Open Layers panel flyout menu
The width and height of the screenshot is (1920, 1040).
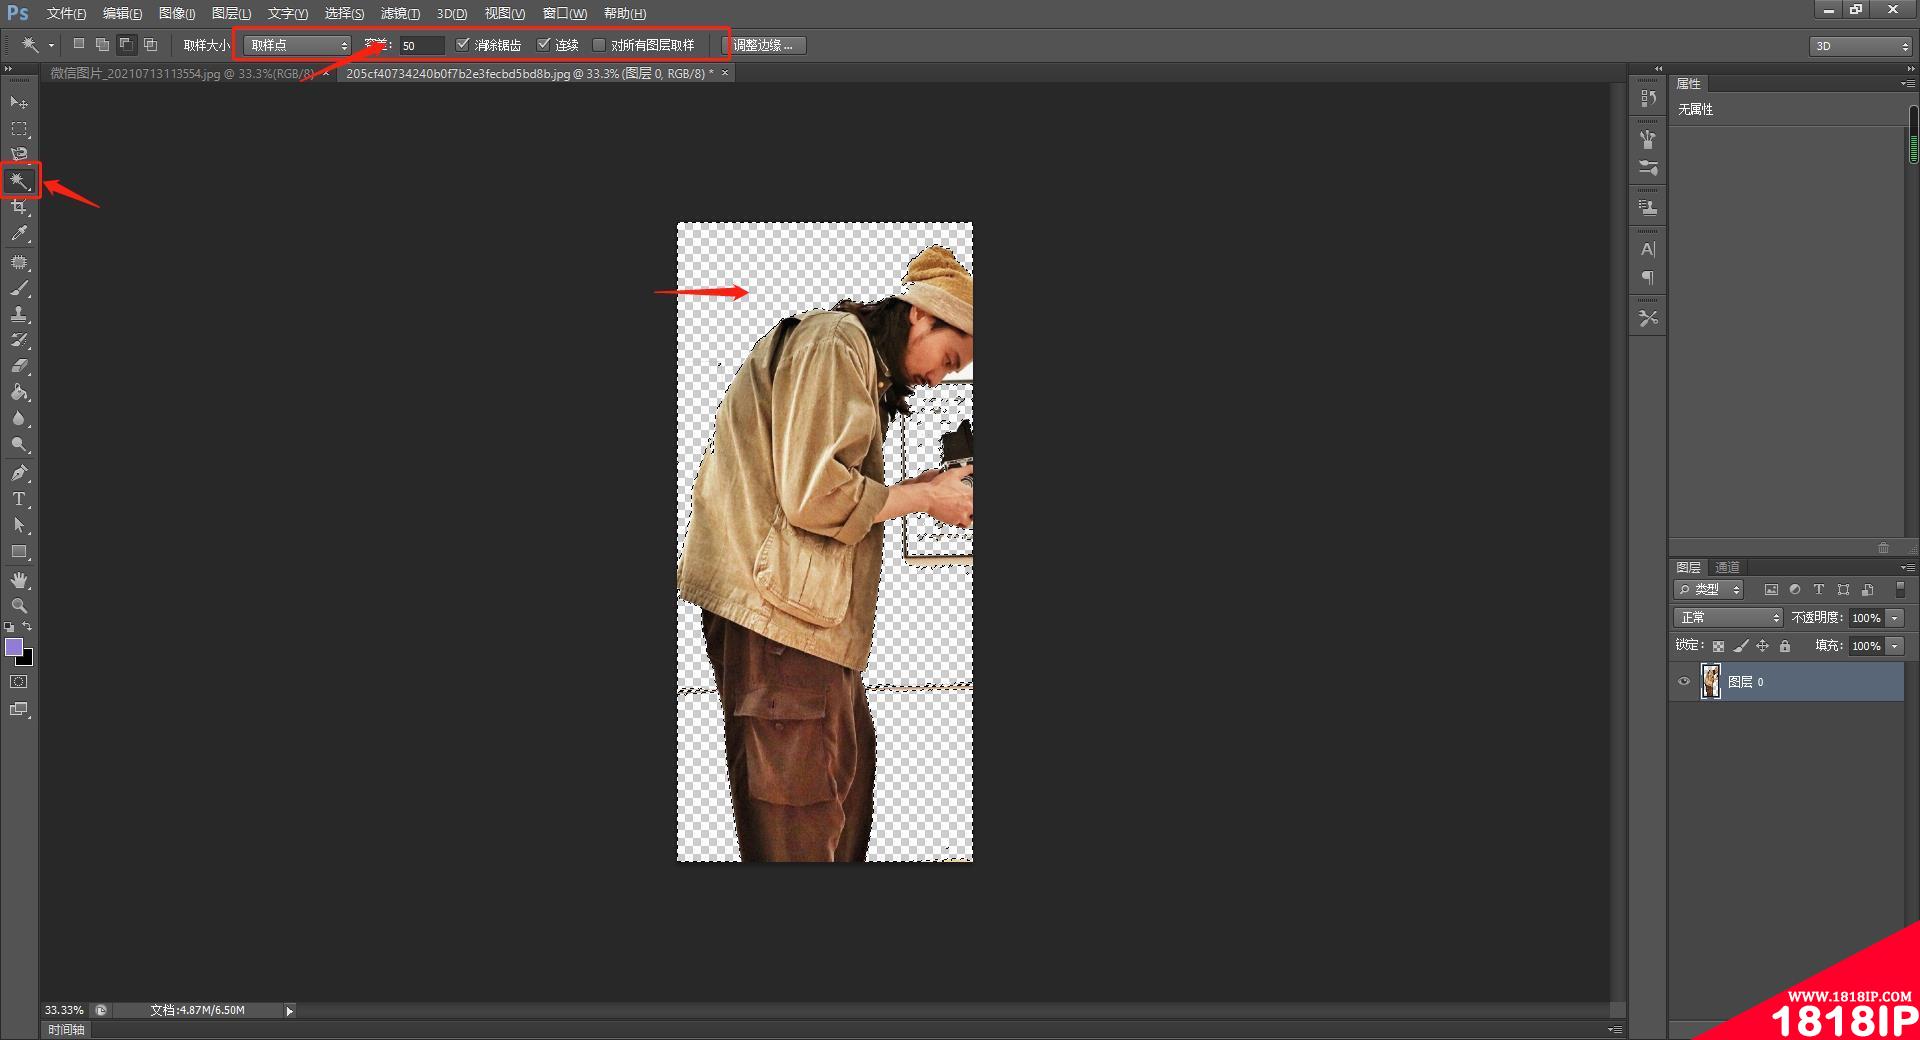pos(1908,567)
